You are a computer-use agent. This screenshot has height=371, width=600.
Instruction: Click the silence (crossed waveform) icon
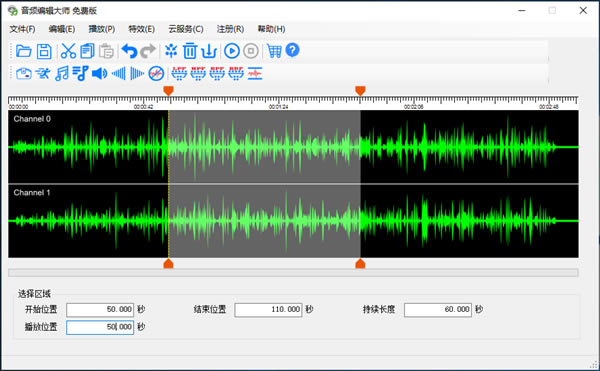point(156,73)
